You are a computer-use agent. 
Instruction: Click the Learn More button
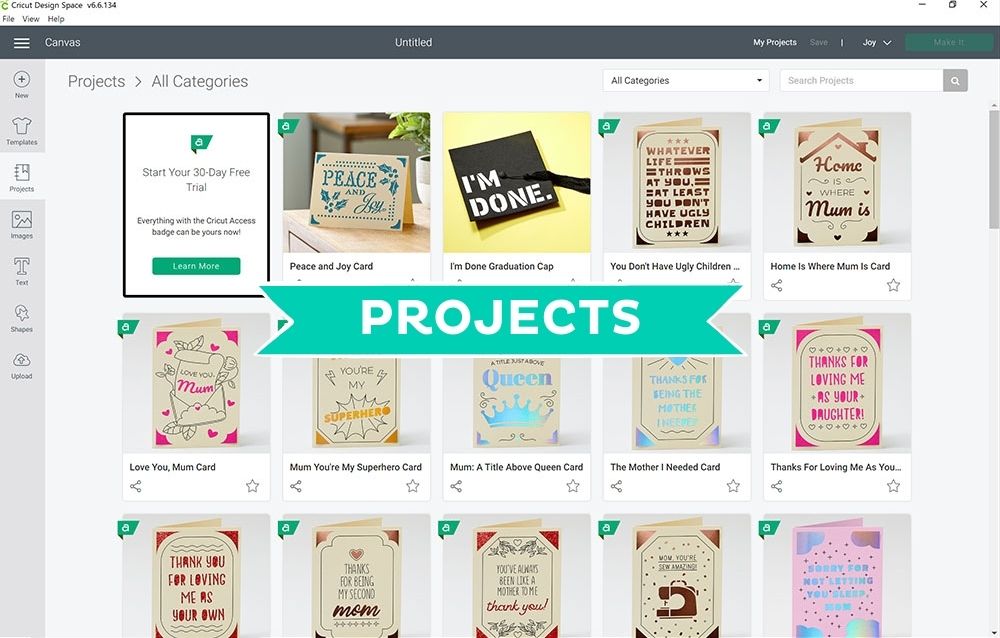coord(196,266)
